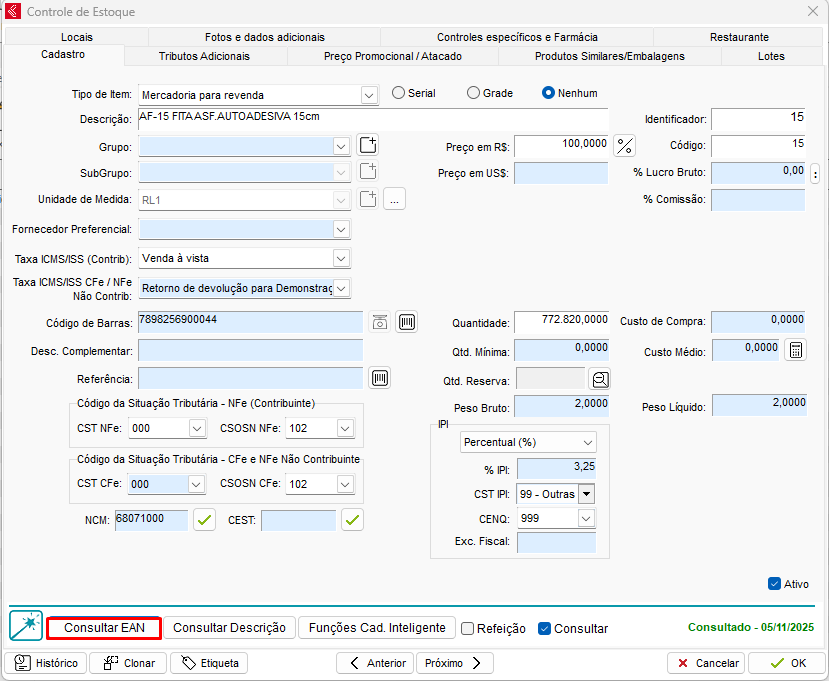Image resolution: width=829 pixels, height=681 pixels.
Task: Click the Clonar button
Action: 129,663
